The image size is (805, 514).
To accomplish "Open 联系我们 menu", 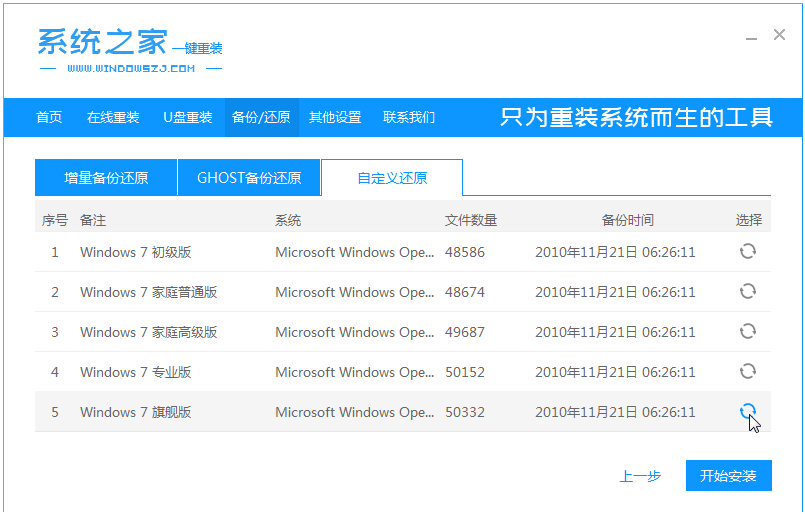I will (x=409, y=117).
